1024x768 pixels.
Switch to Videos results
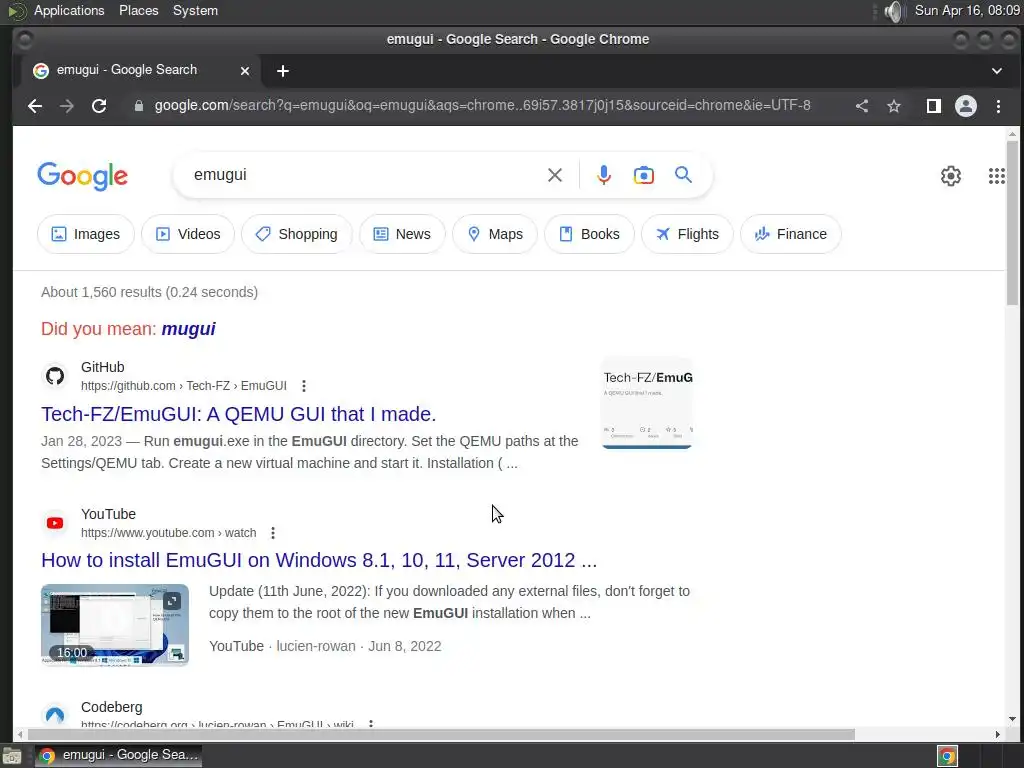(188, 234)
